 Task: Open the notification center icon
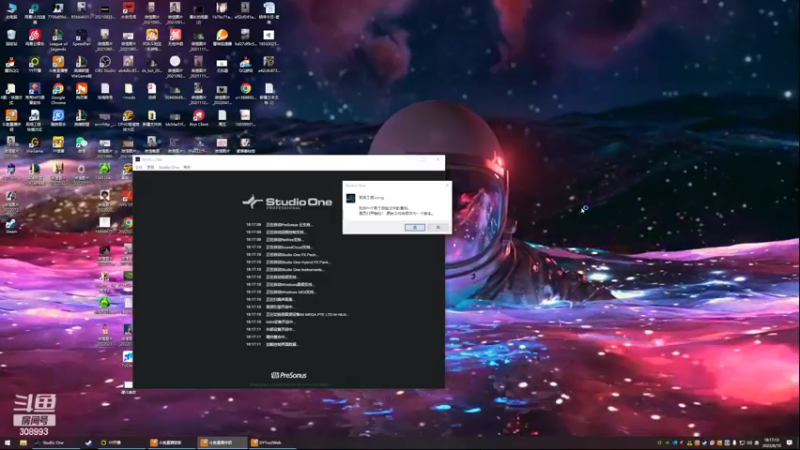(x=789, y=442)
